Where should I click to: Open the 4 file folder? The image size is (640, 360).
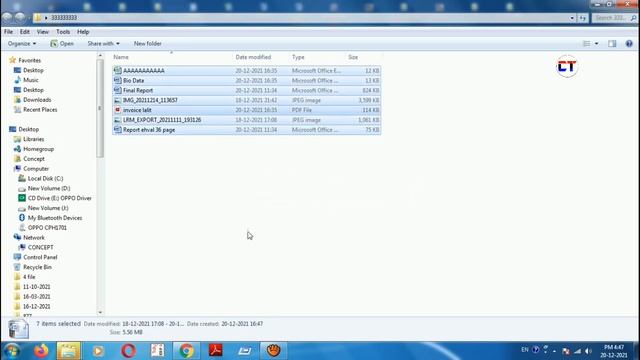pos(29,277)
